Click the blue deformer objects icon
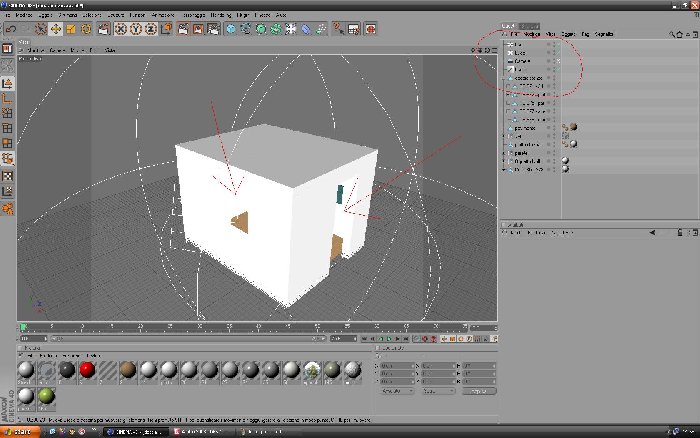Viewport: 700px width, 438px height. coord(306,29)
